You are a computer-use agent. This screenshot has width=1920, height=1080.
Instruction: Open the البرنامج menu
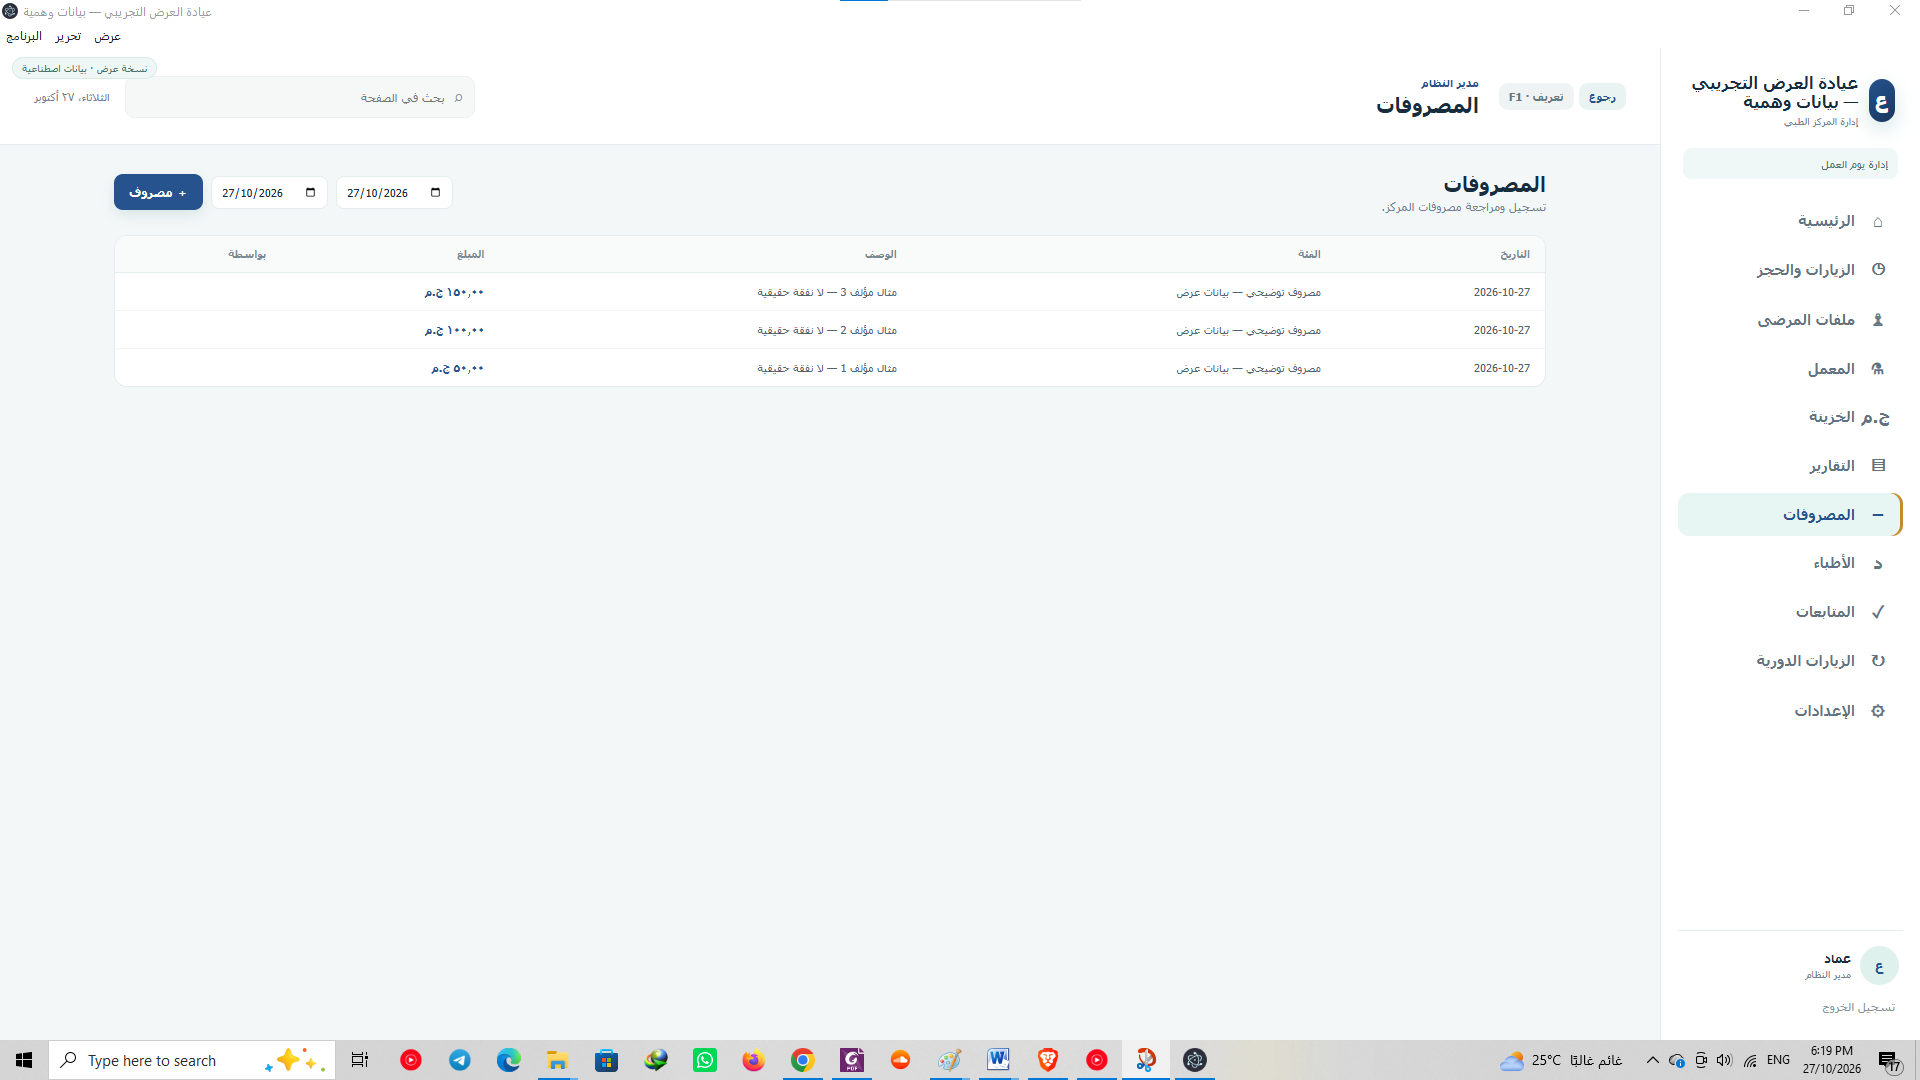coord(24,37)
